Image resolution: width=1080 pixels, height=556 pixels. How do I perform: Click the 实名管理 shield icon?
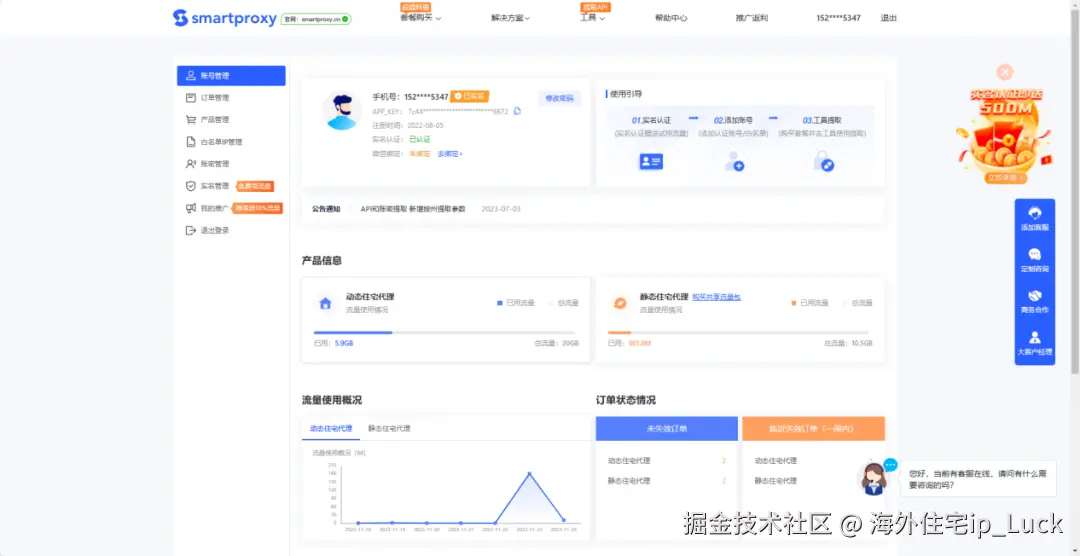[x=191, y=186]
